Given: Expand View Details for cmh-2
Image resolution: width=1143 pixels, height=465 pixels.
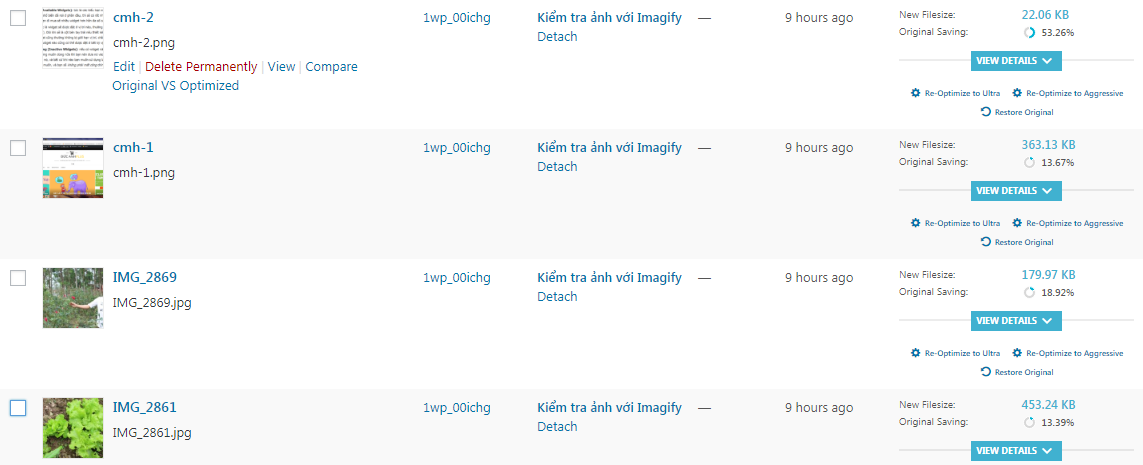Looking at the screenshot, I should pos(1015,61).
